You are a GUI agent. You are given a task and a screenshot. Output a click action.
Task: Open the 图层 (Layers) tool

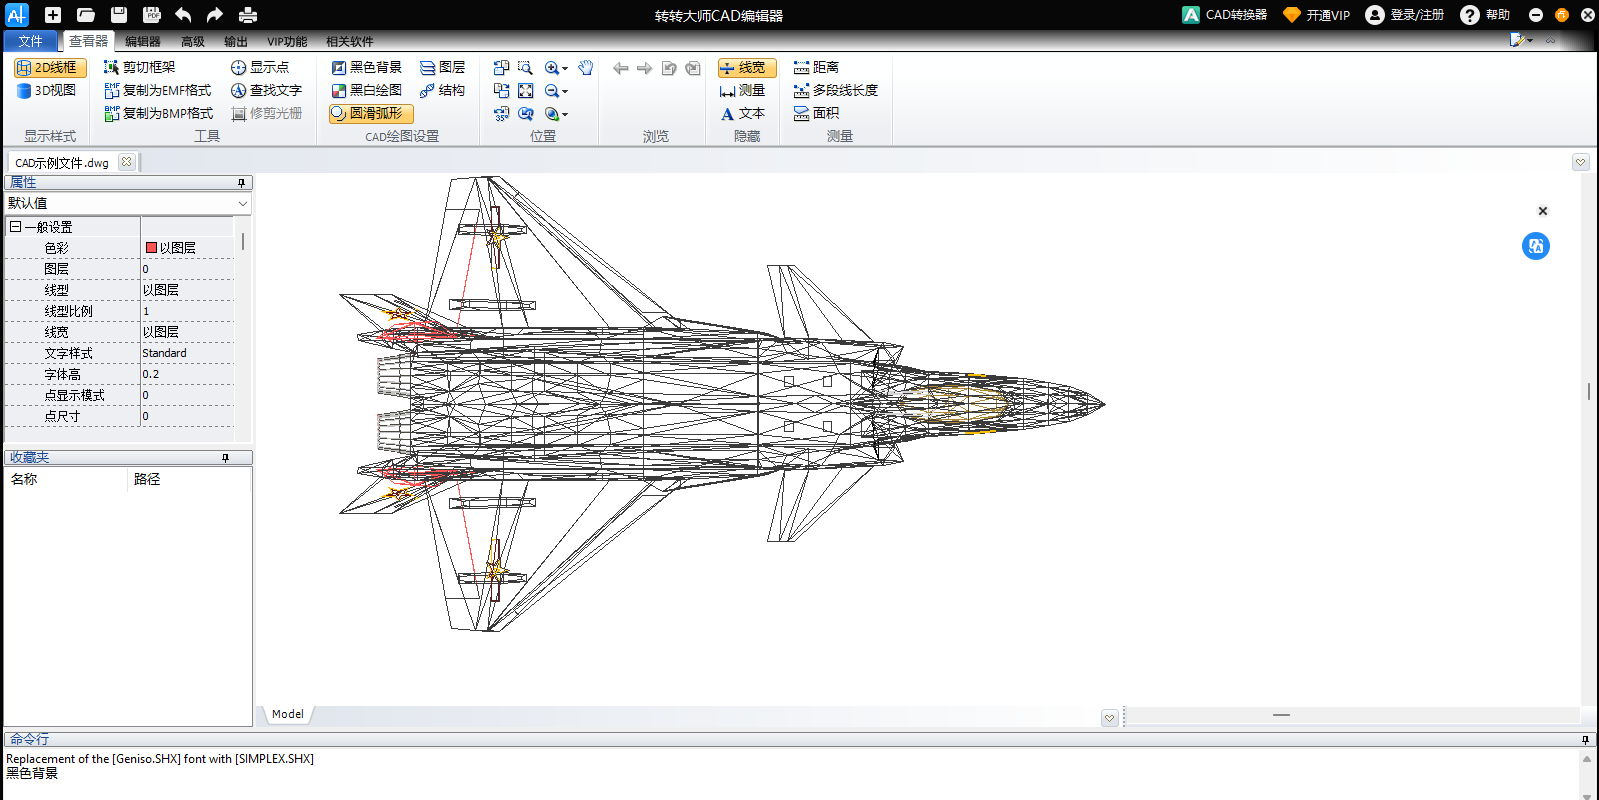(442, 68)
